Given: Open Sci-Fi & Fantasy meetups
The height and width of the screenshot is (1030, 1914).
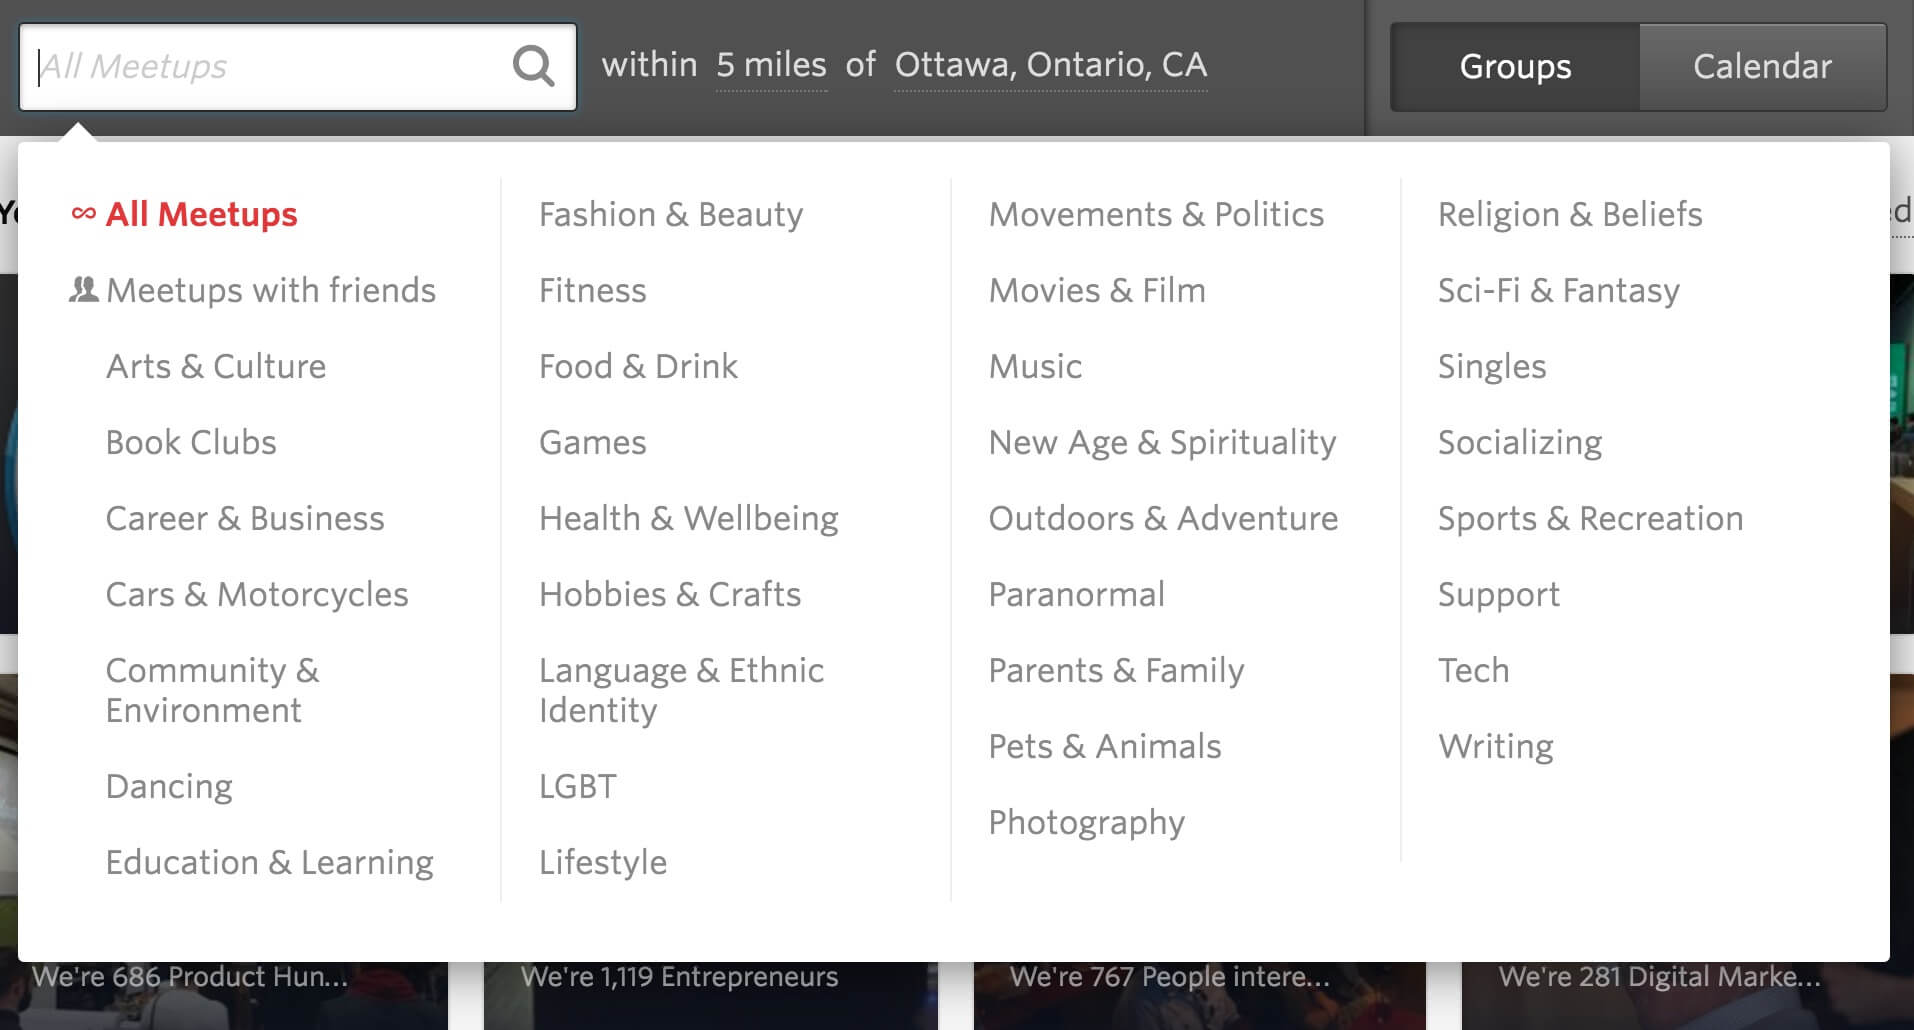Looking at the screenshot, I should coord(1559,290).
